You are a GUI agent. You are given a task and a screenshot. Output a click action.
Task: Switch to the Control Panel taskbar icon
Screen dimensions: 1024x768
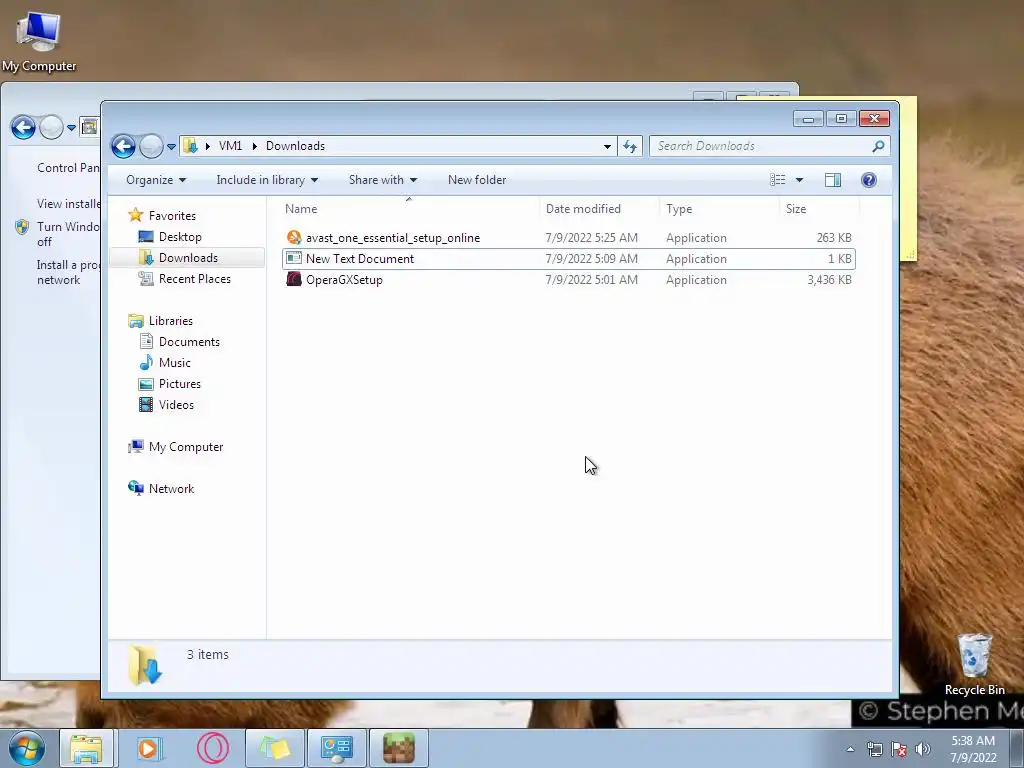coord(337,748)
